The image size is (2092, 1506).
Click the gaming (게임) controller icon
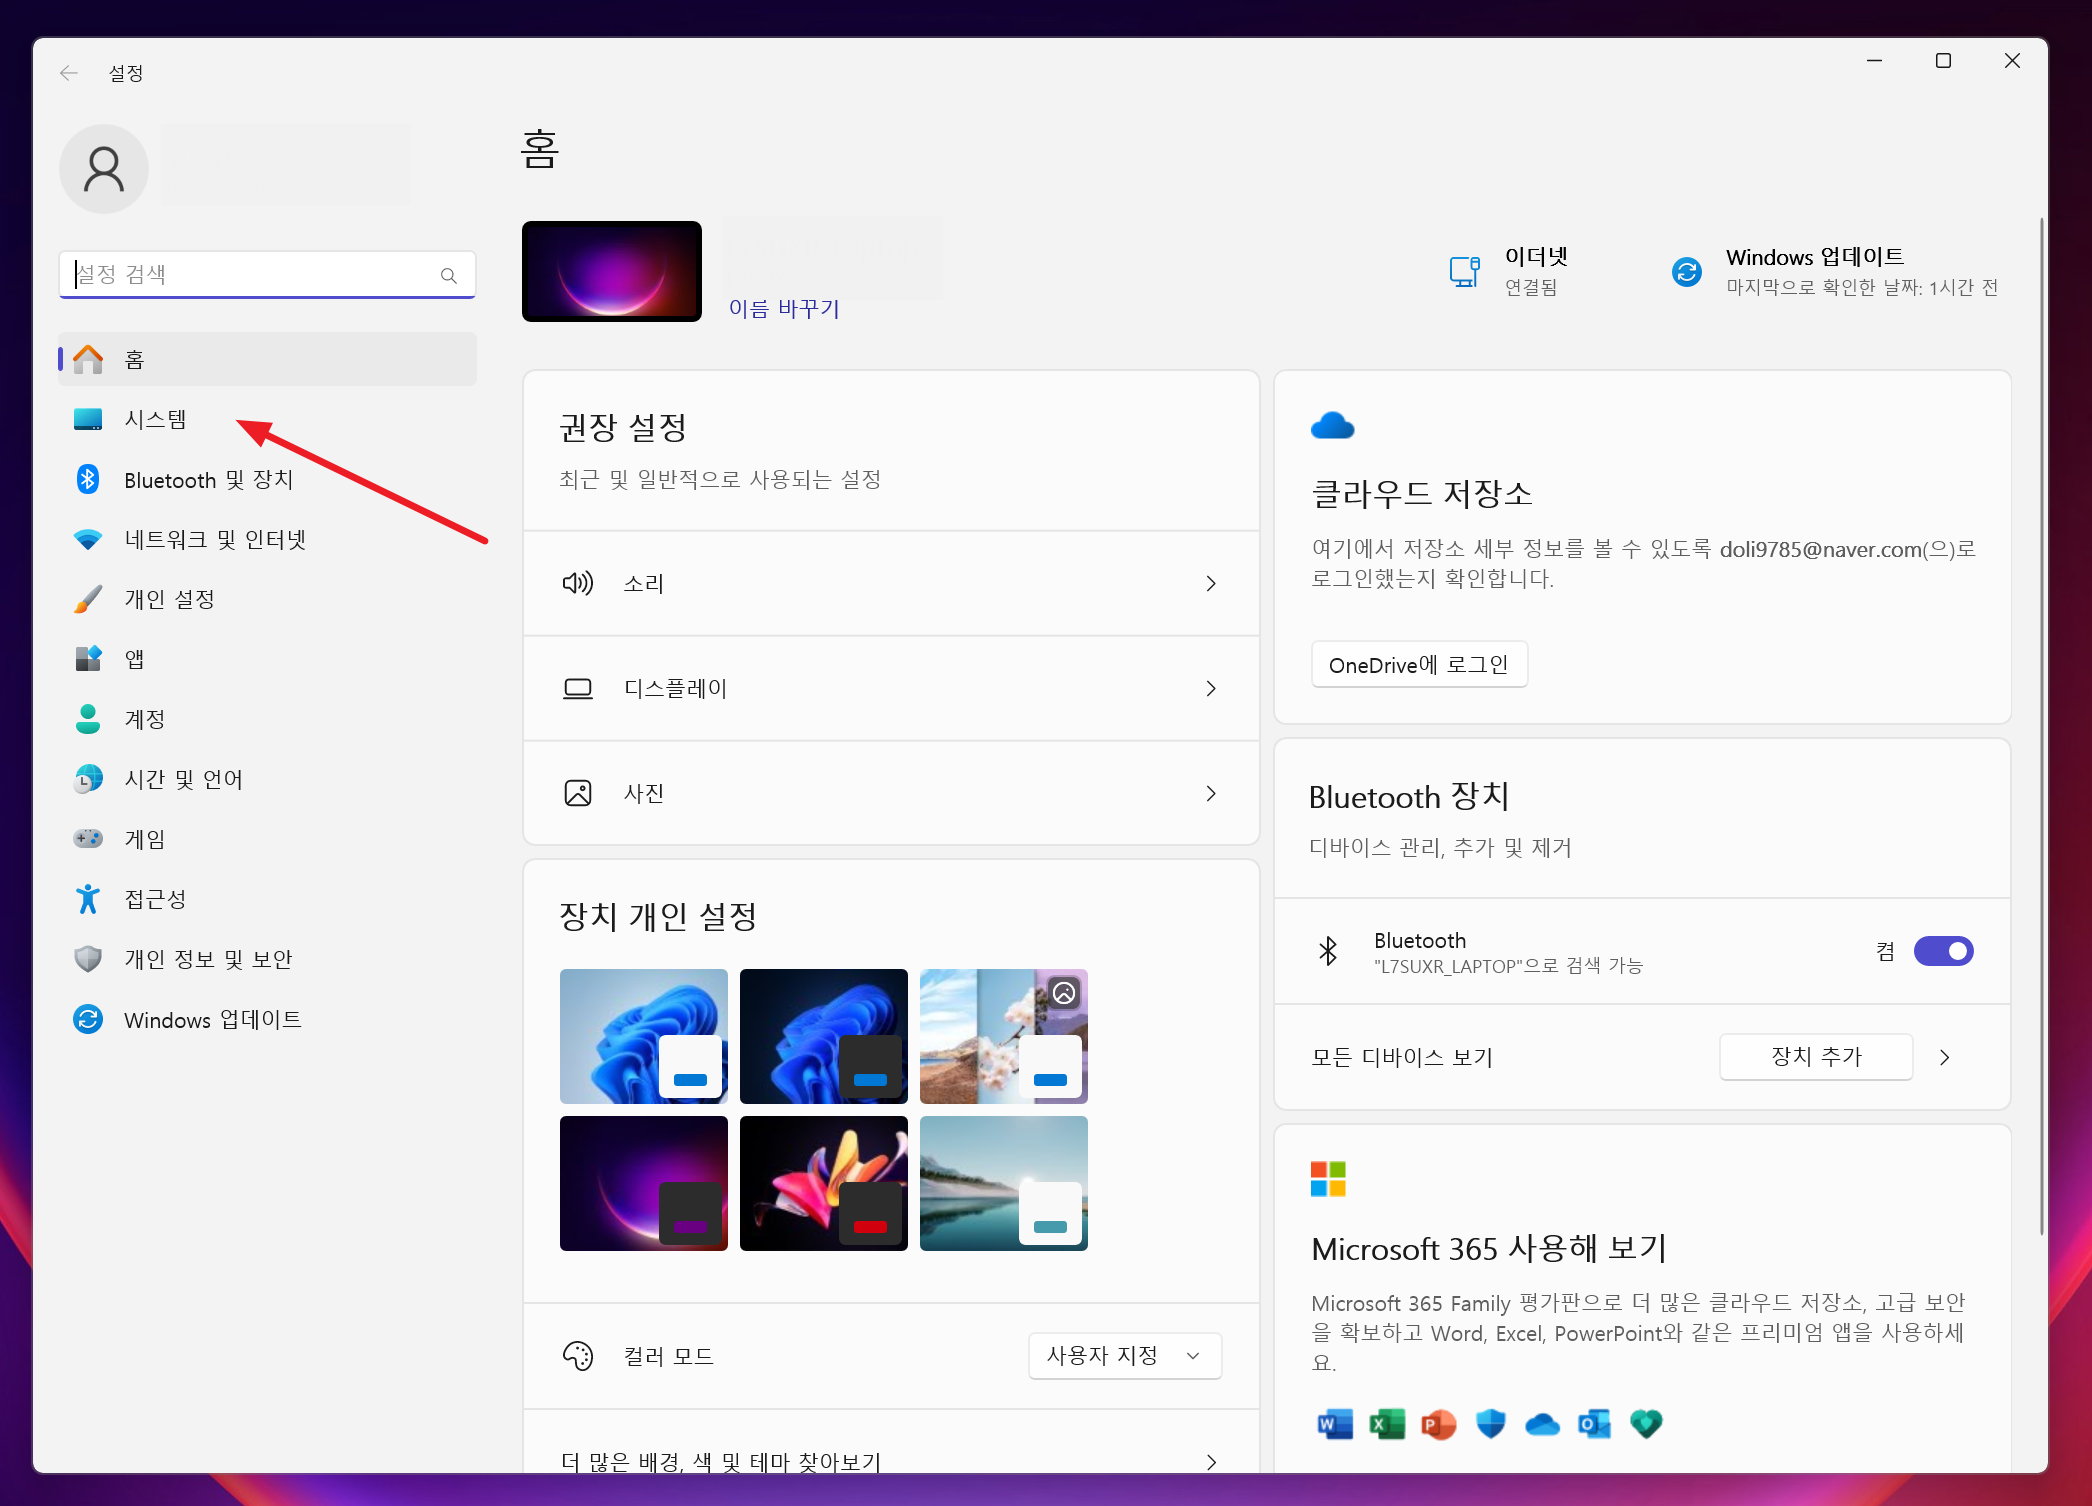(x=88, y=839)
